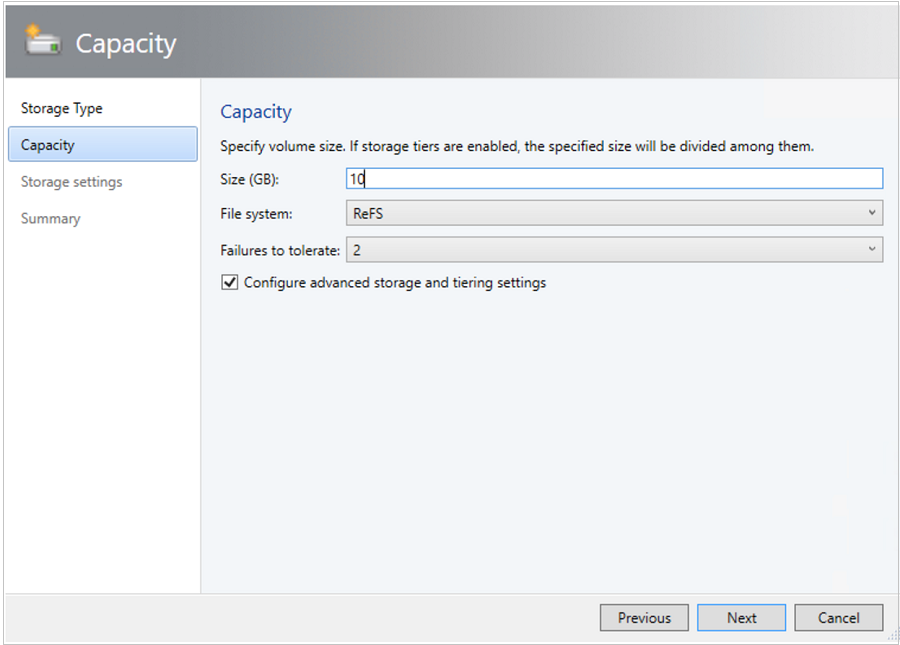The image size is (900, 645).
Task: Open the Summary step
Action: coord(50,218)
